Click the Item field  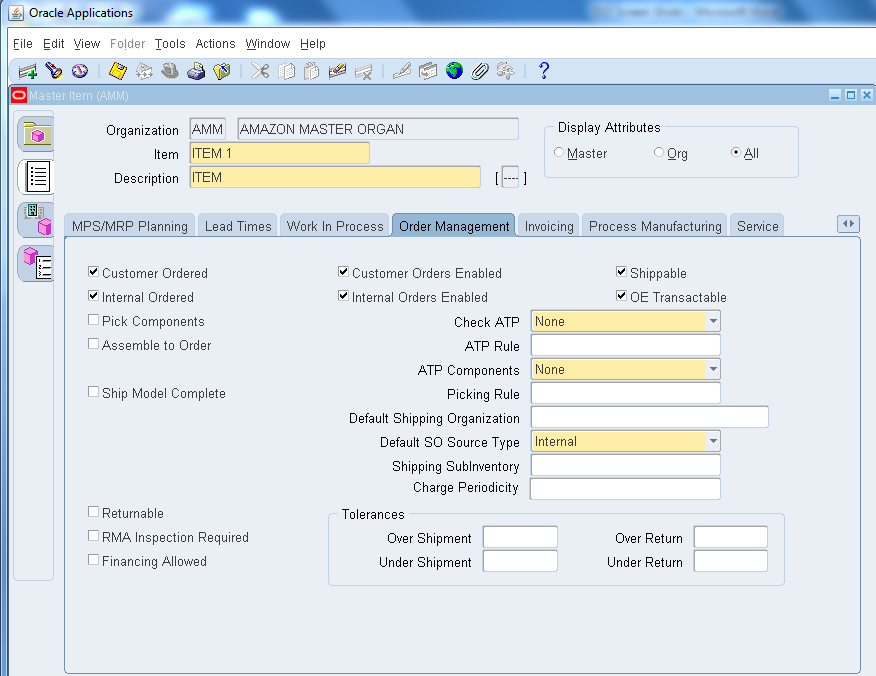click(279, 153)
